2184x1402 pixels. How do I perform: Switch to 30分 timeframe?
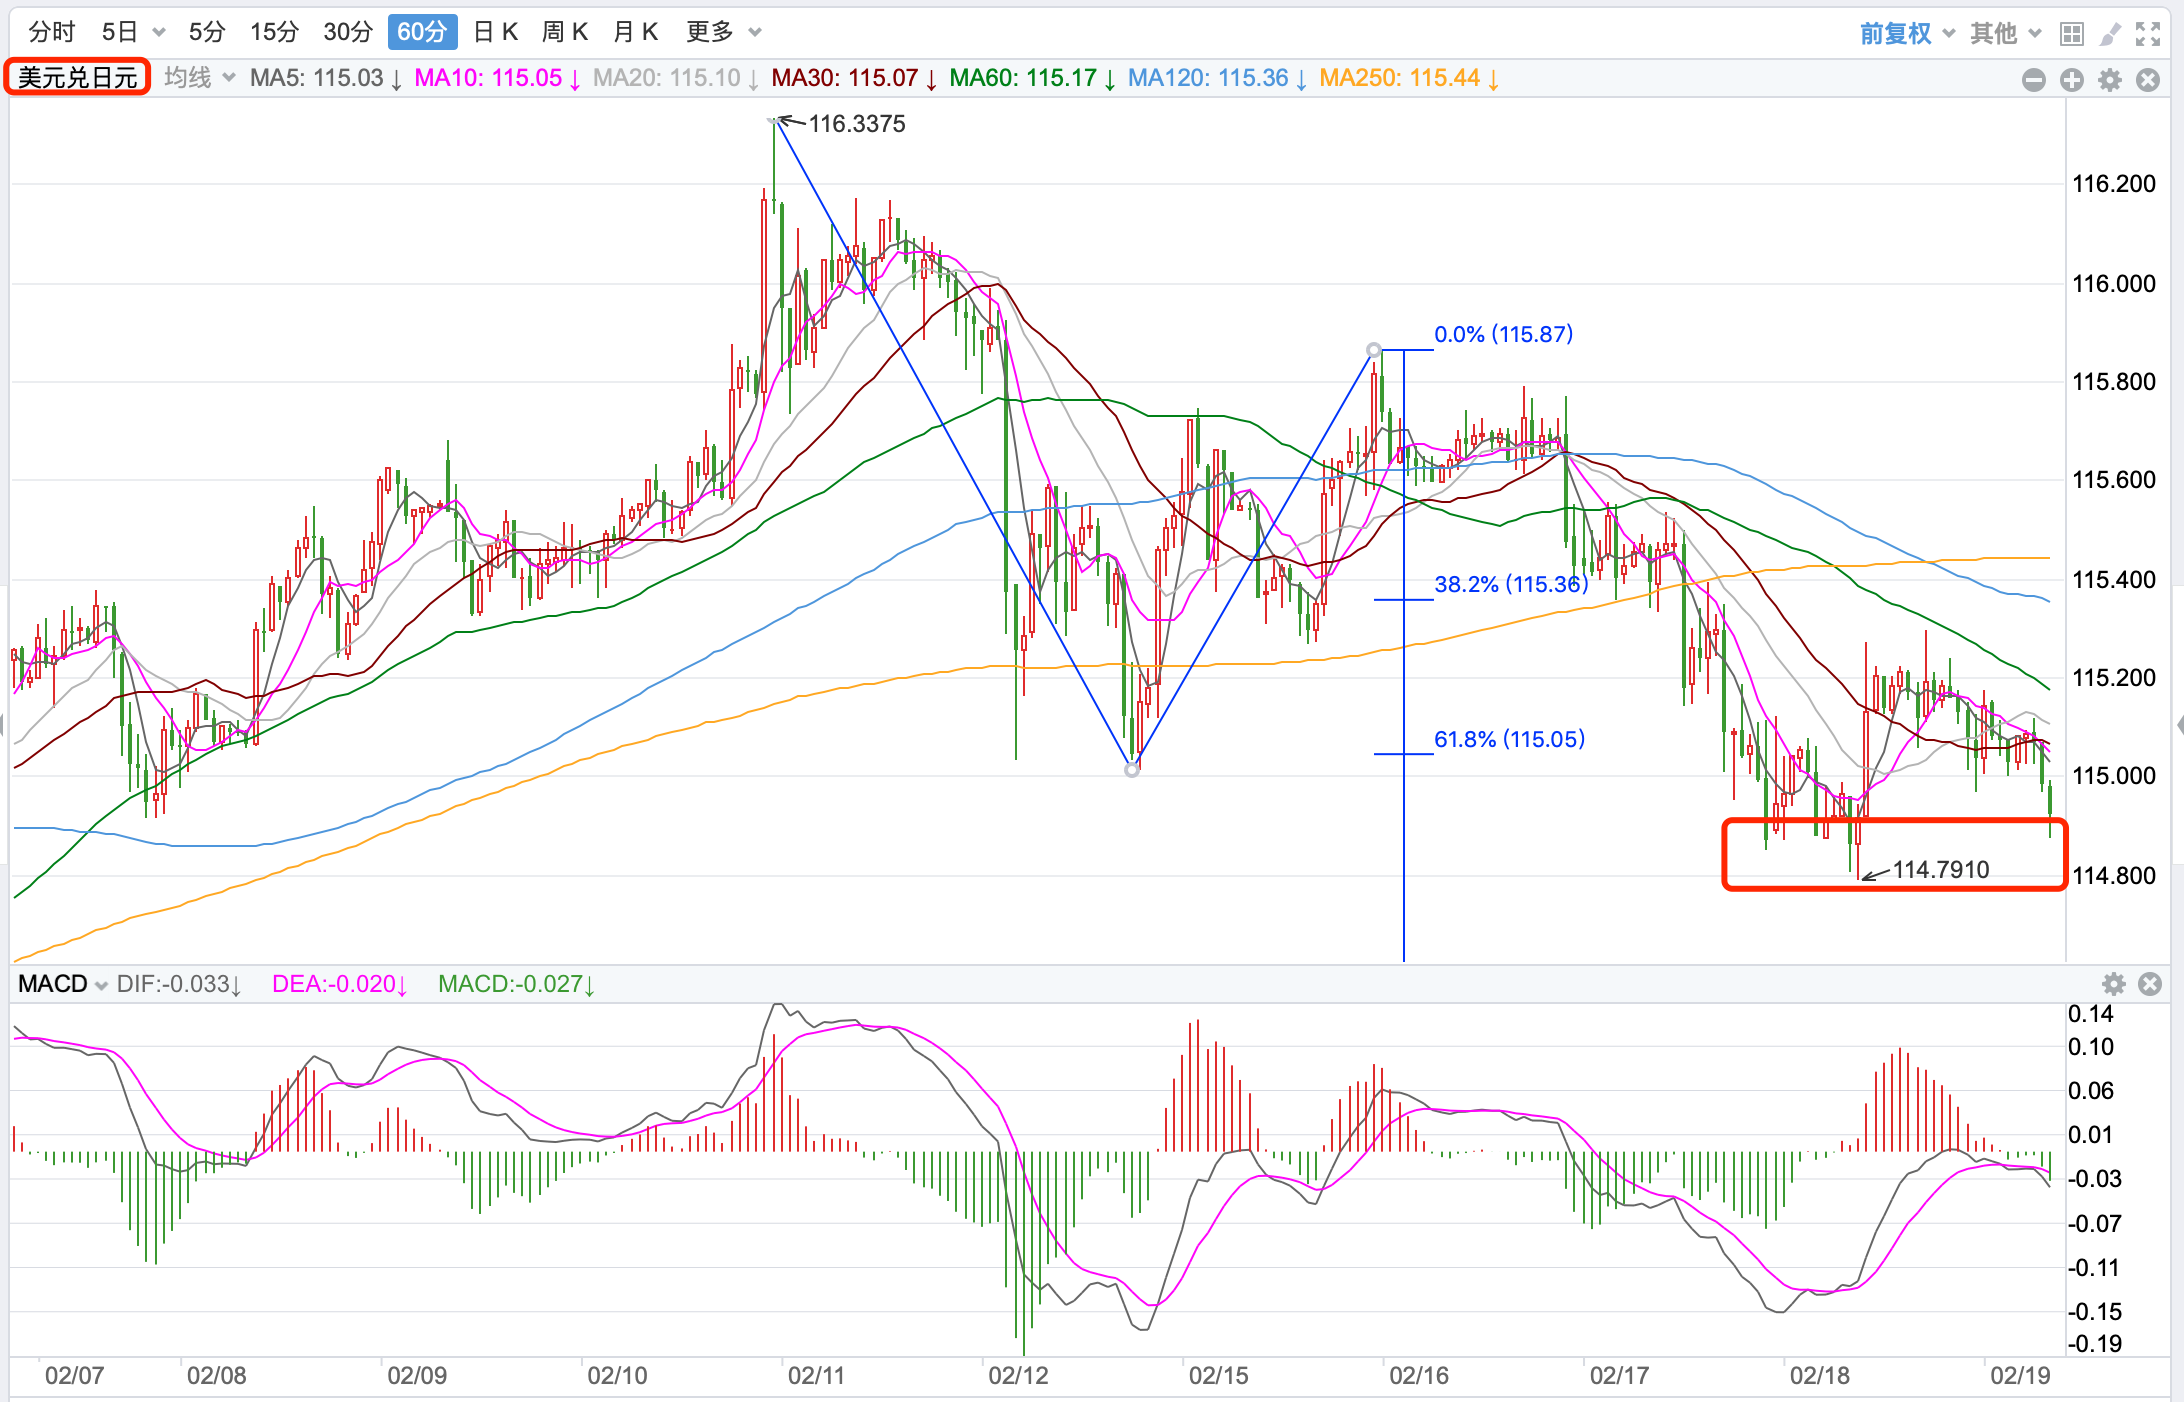(x=348, y=33)
